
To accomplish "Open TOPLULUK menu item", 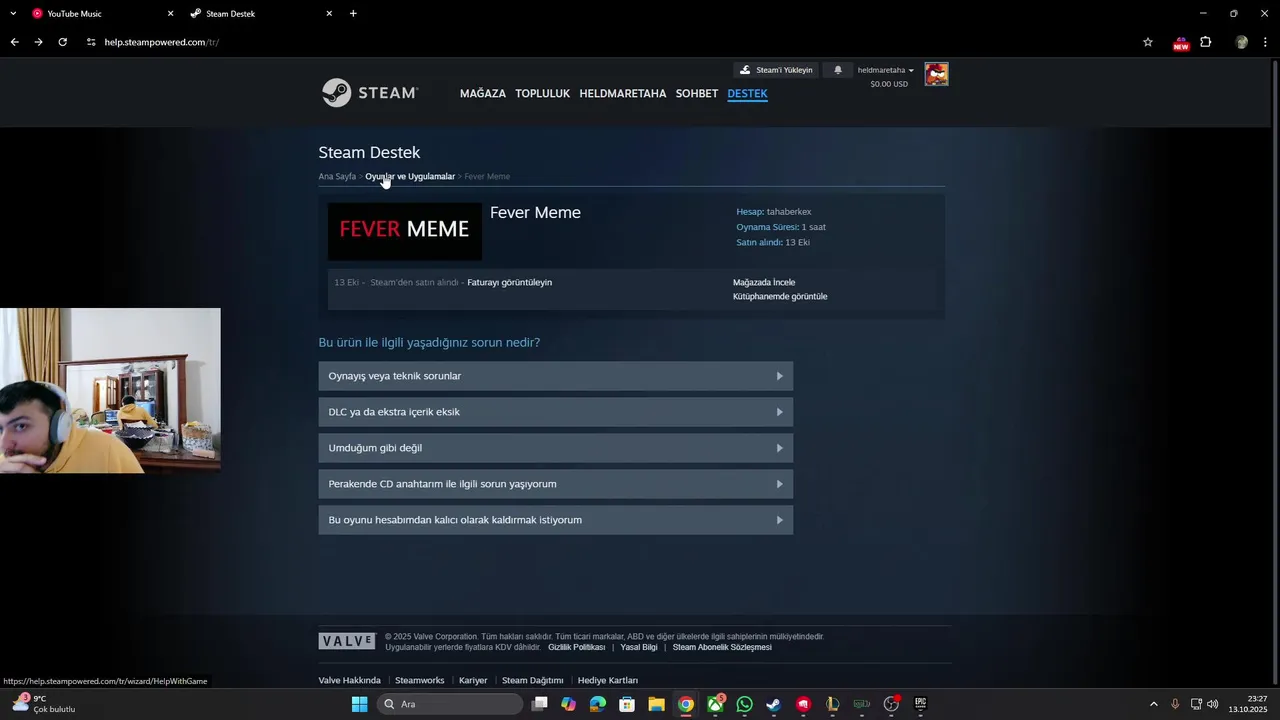I will click(x=542, y=93).
